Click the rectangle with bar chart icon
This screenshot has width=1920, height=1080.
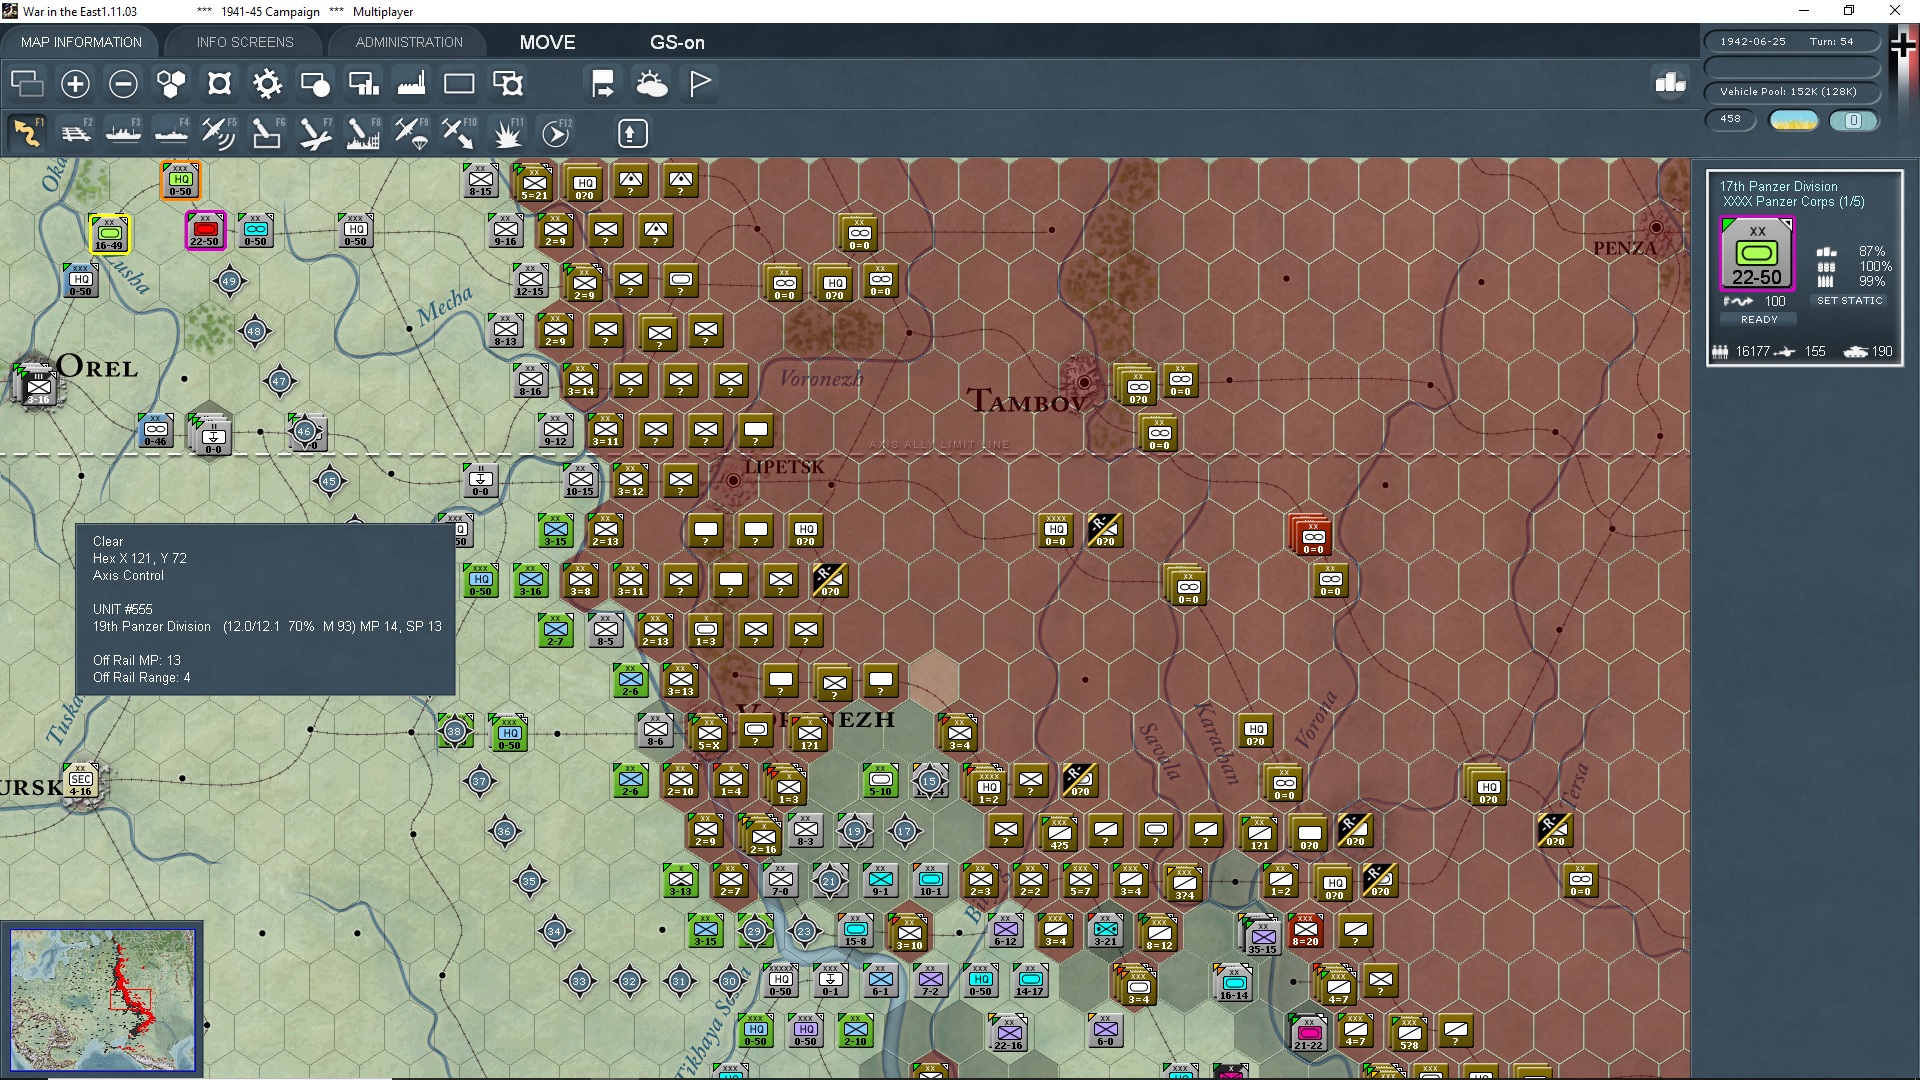click(x=363, y=84)
